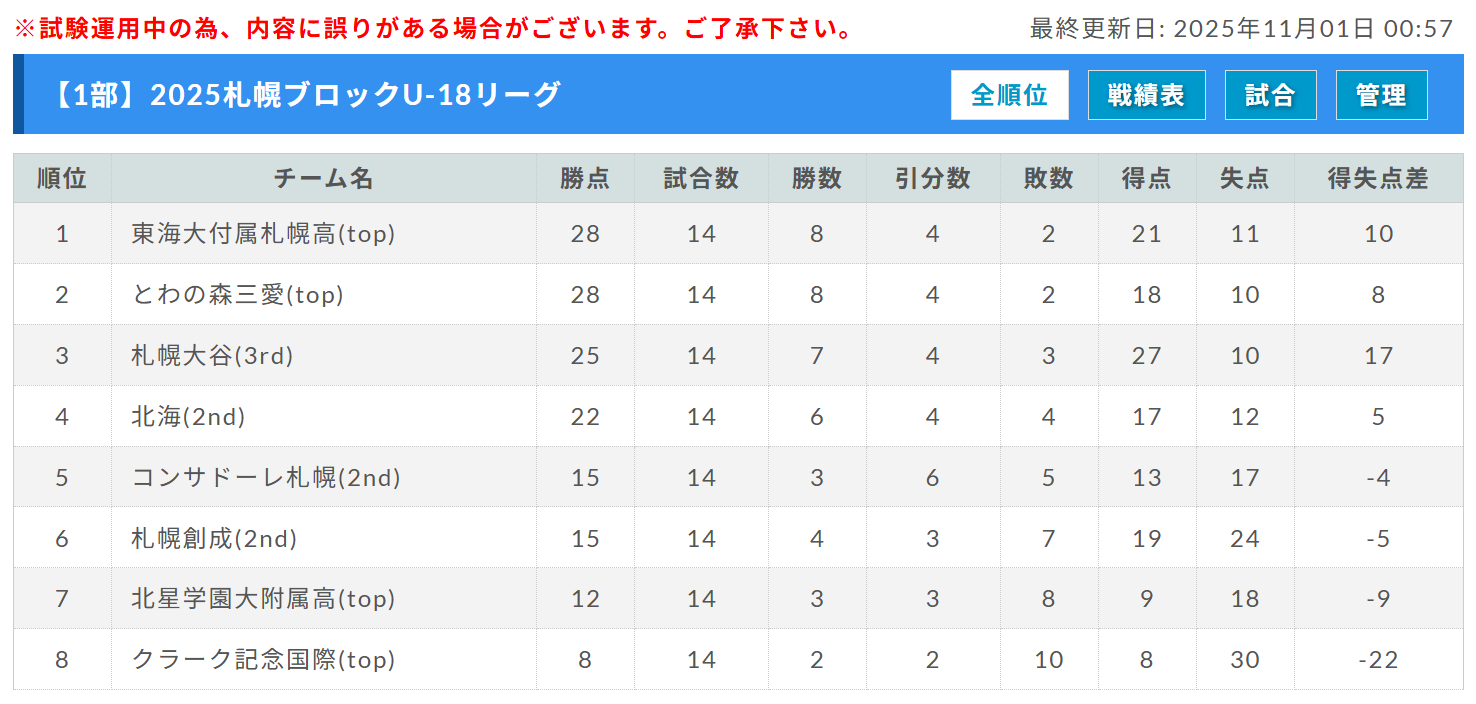Open the 戦績表 tab
Viewport: 1476px width, 704px height.
click(1146, 95)
